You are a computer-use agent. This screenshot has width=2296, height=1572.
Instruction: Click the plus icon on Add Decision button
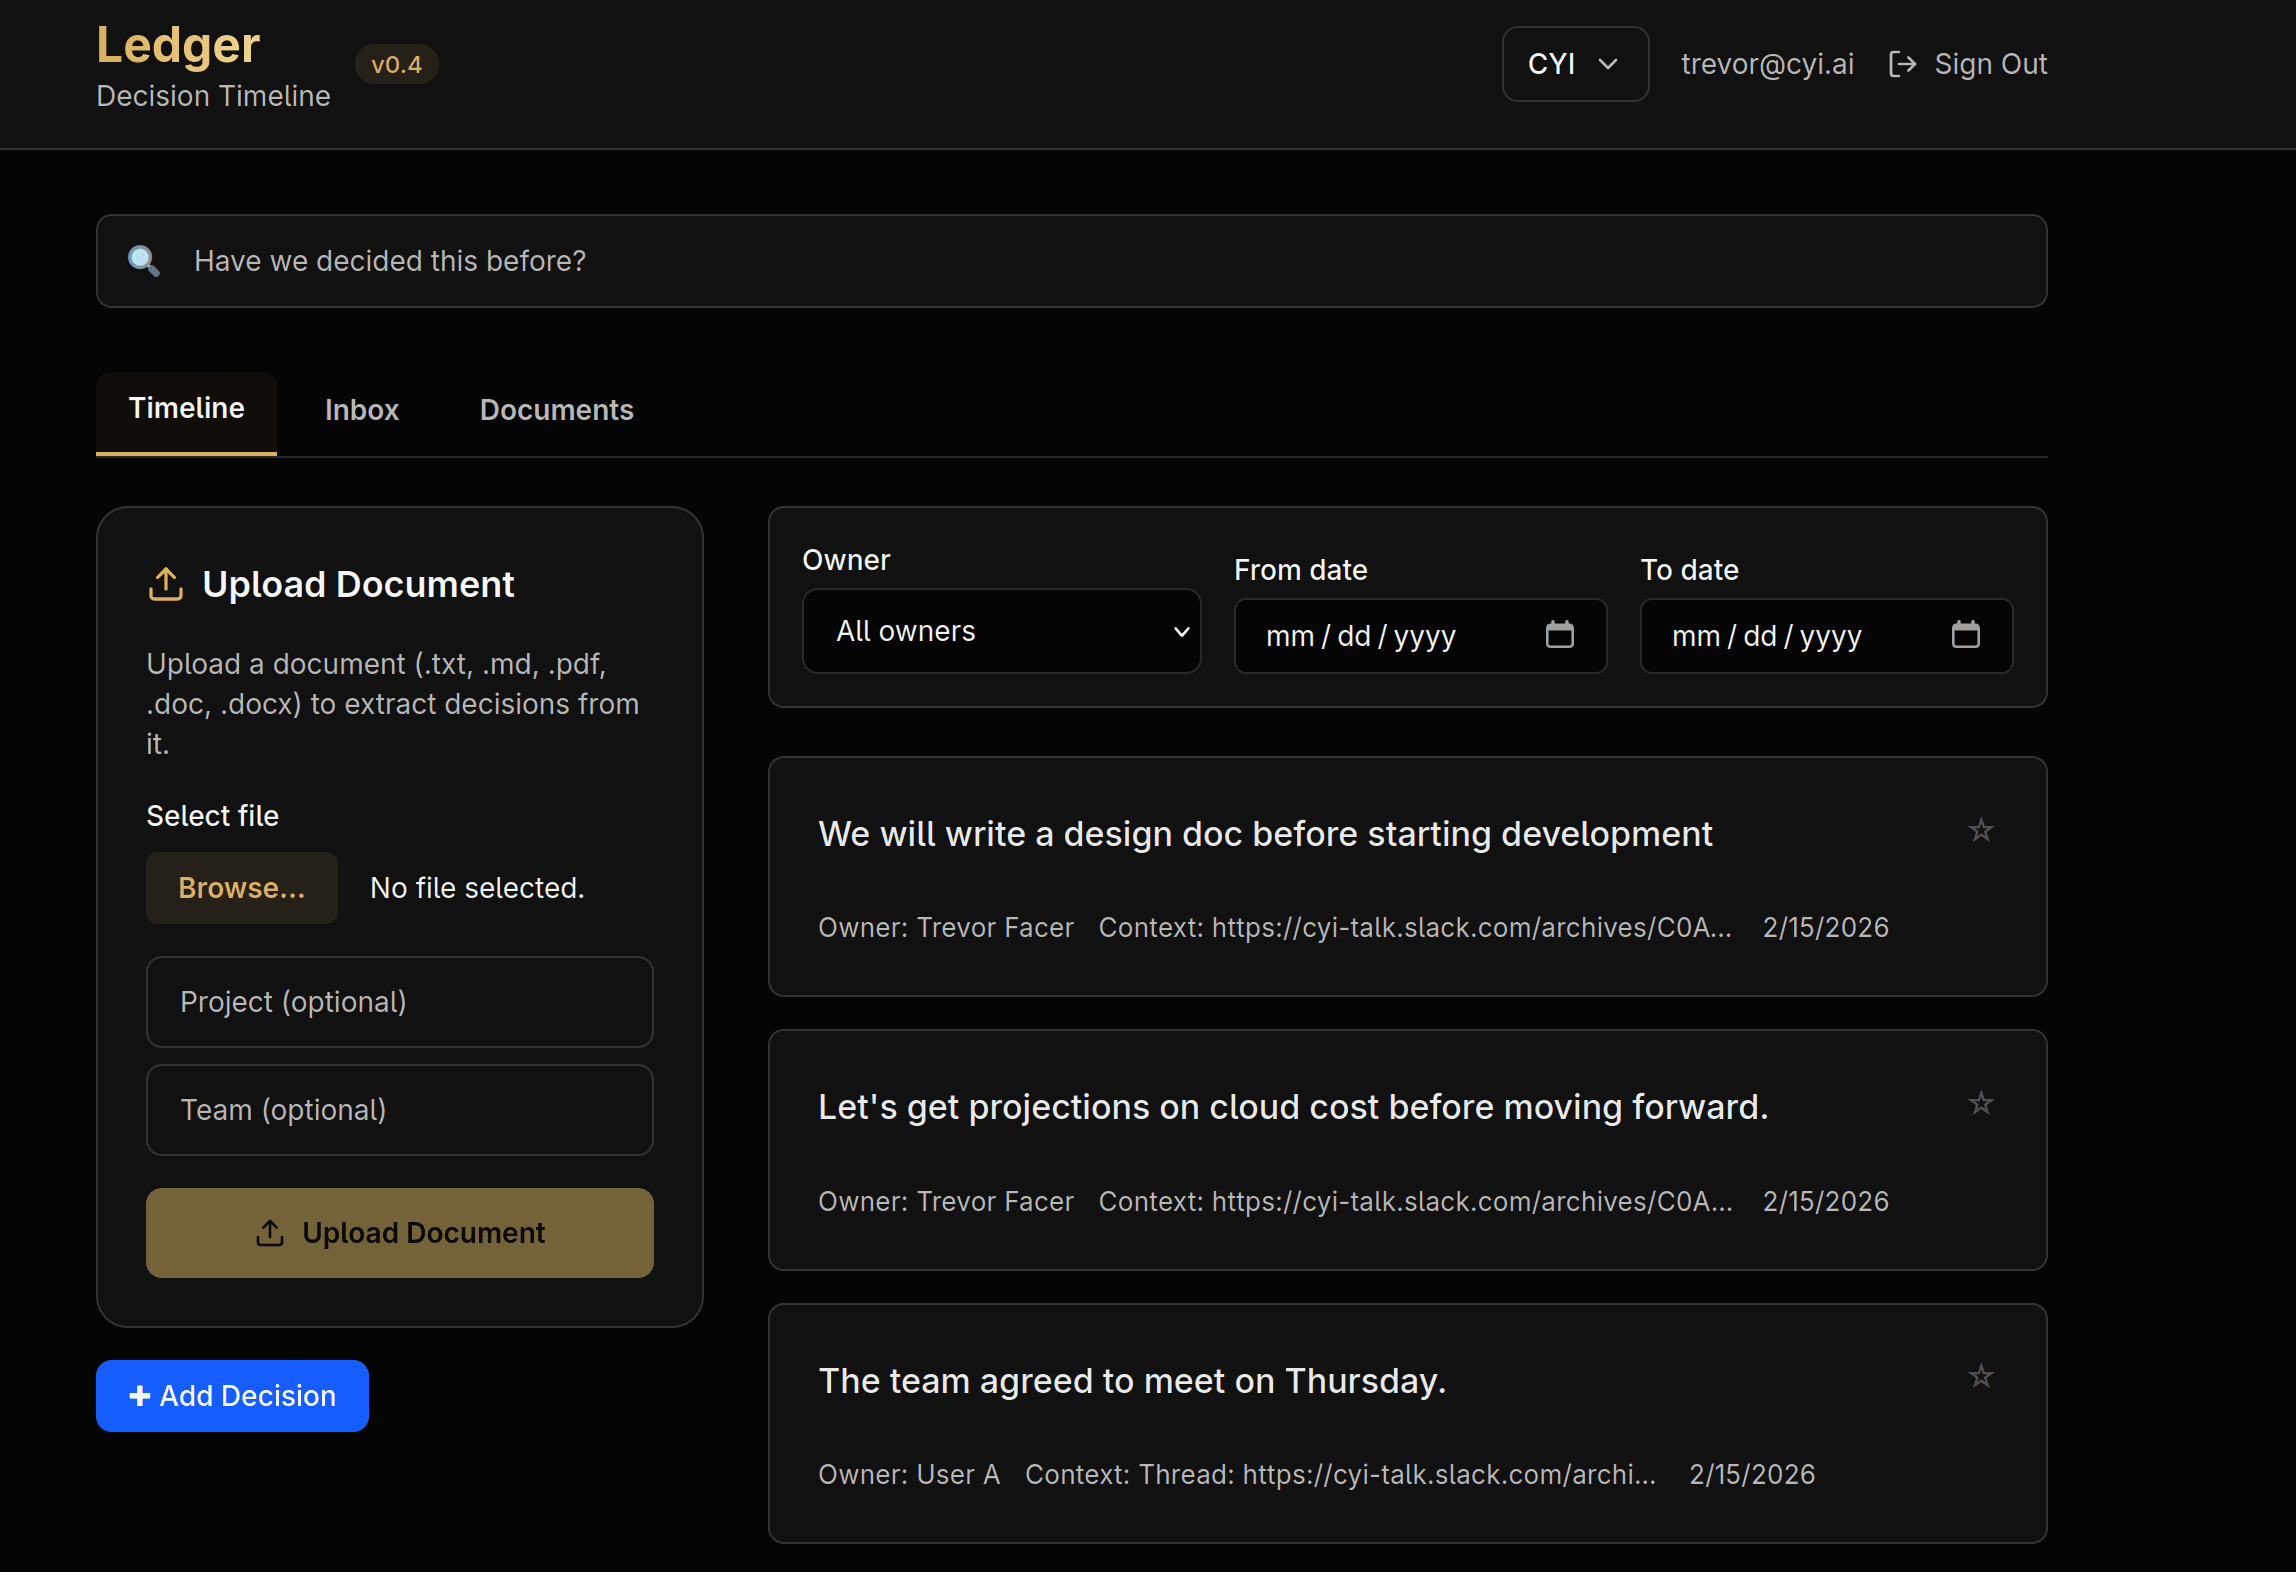[139, 1395]
